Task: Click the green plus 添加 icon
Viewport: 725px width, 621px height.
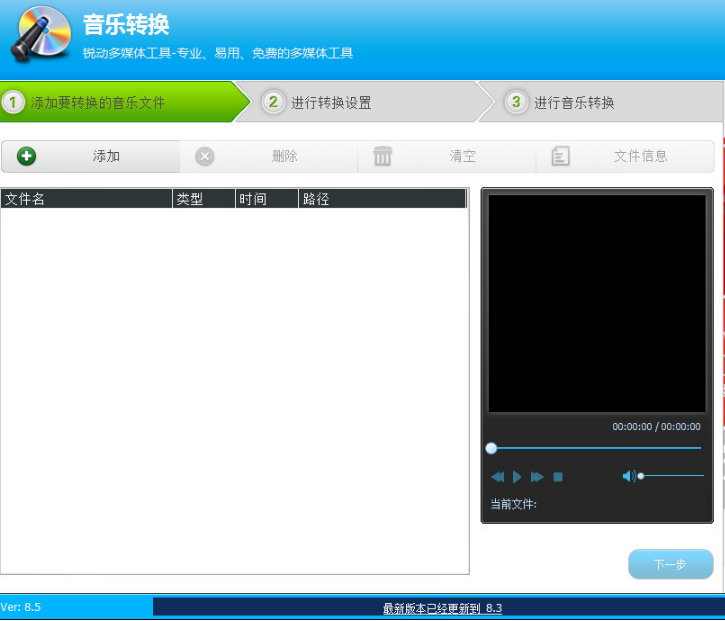Action: coord(27,156)
